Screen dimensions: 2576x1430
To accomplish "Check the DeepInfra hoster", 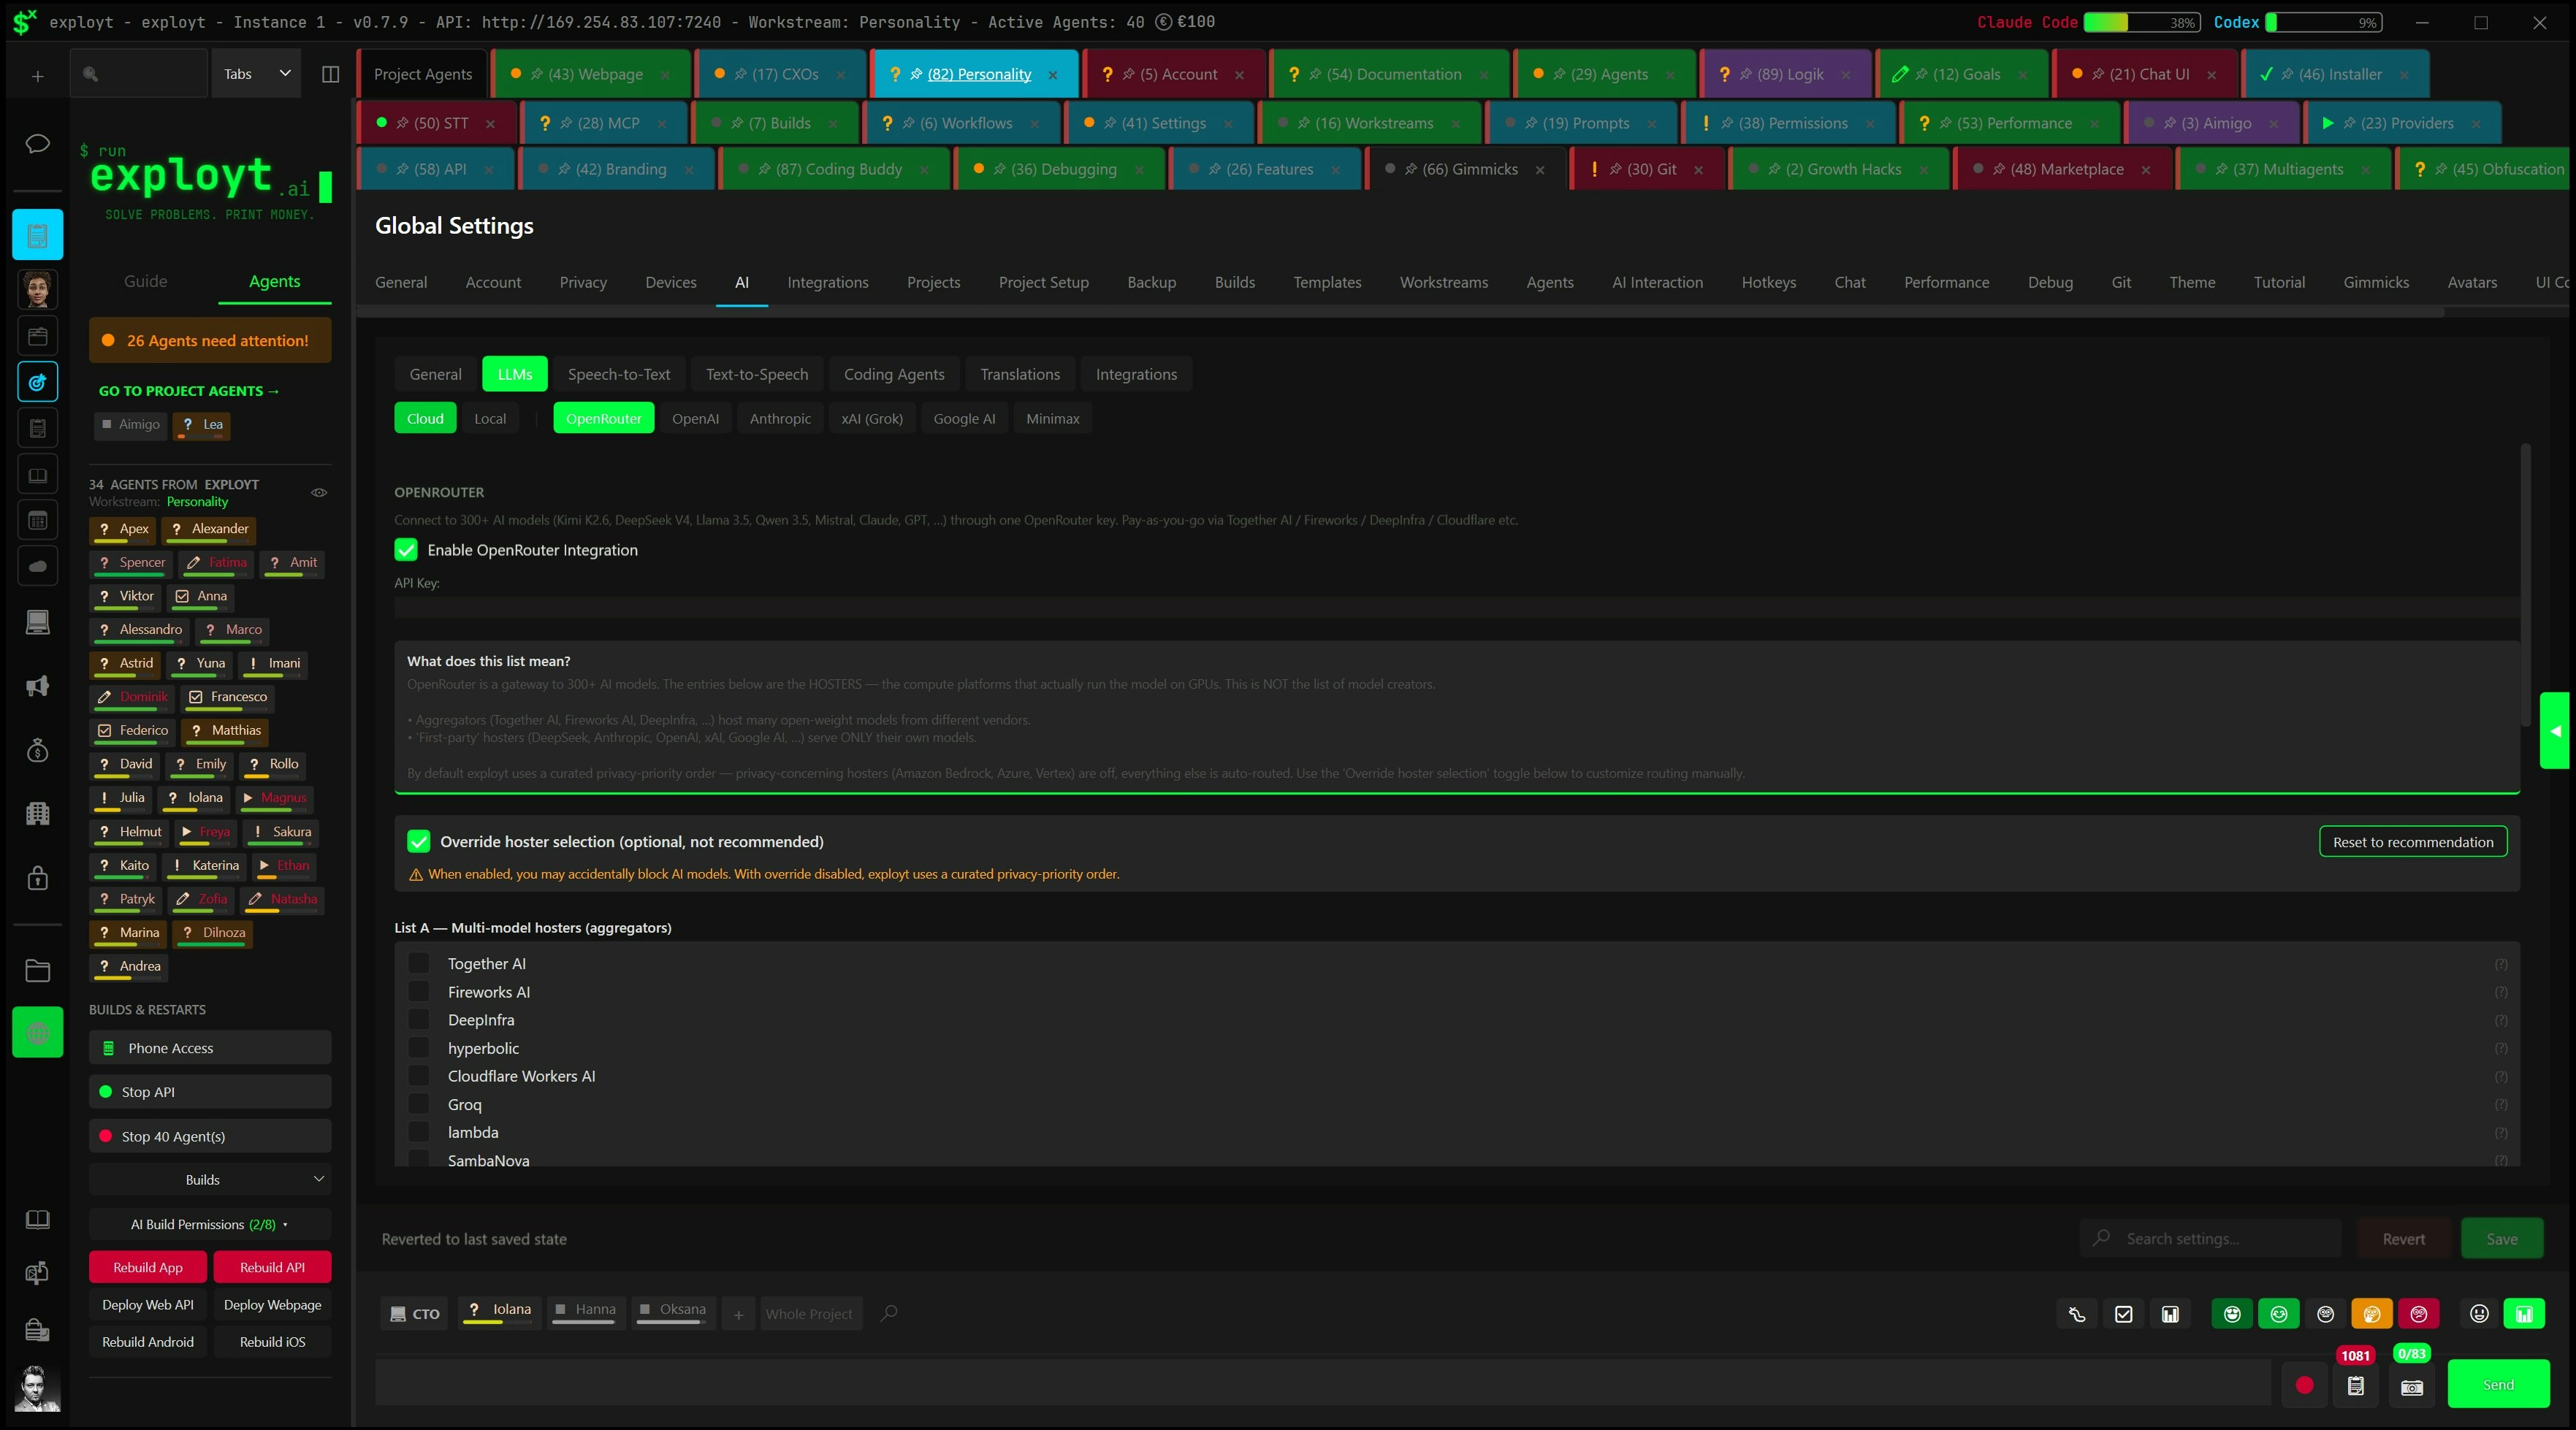I will [419, 1020].
